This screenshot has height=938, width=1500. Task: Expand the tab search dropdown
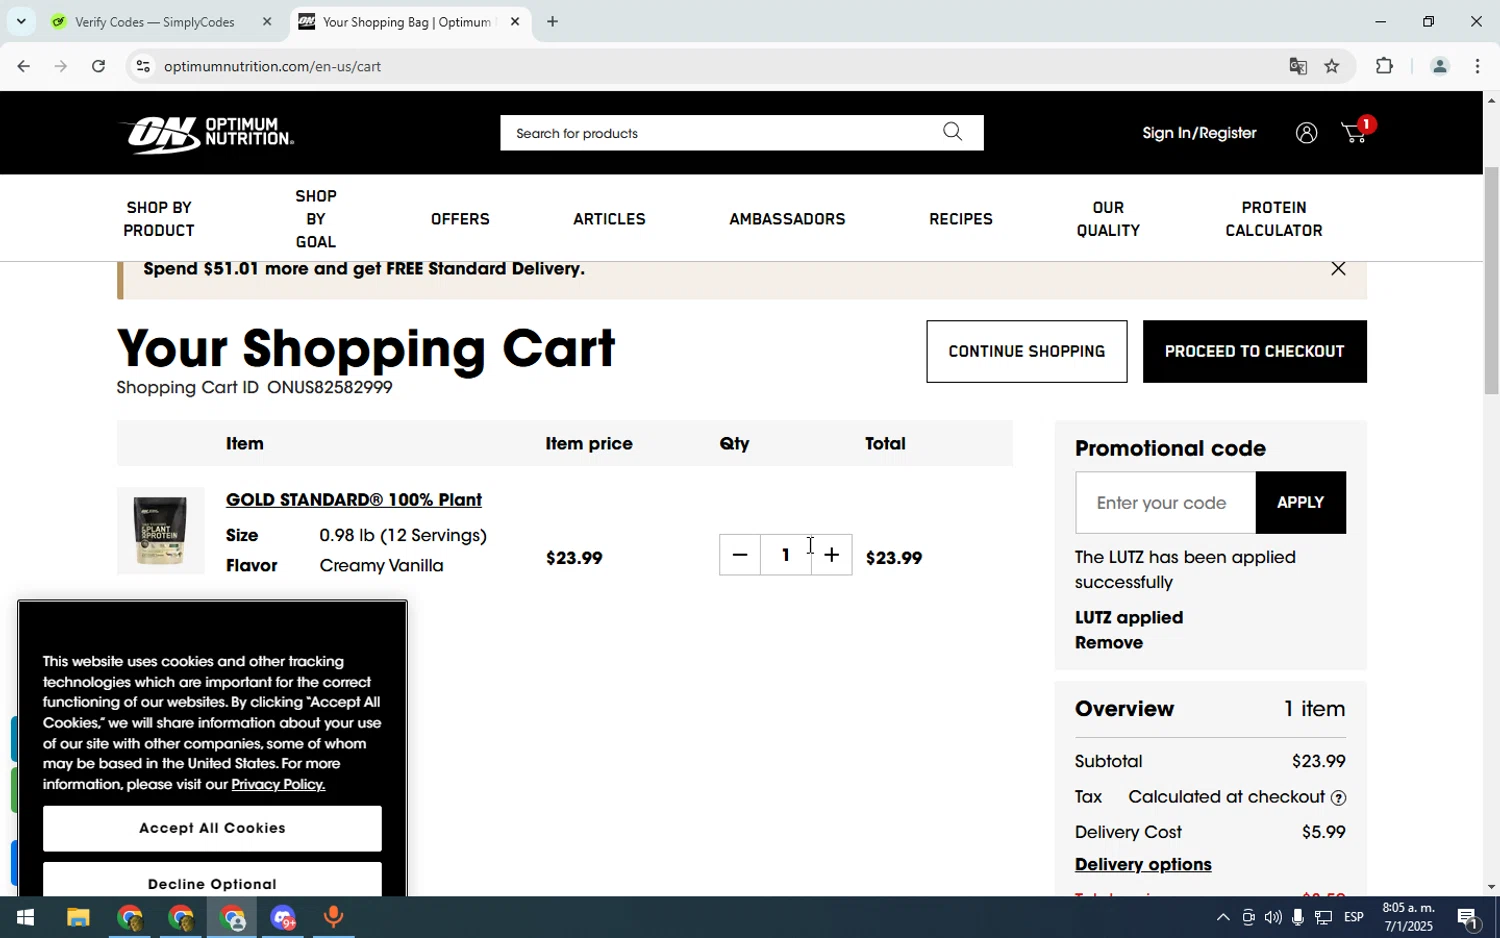[21, 21]
